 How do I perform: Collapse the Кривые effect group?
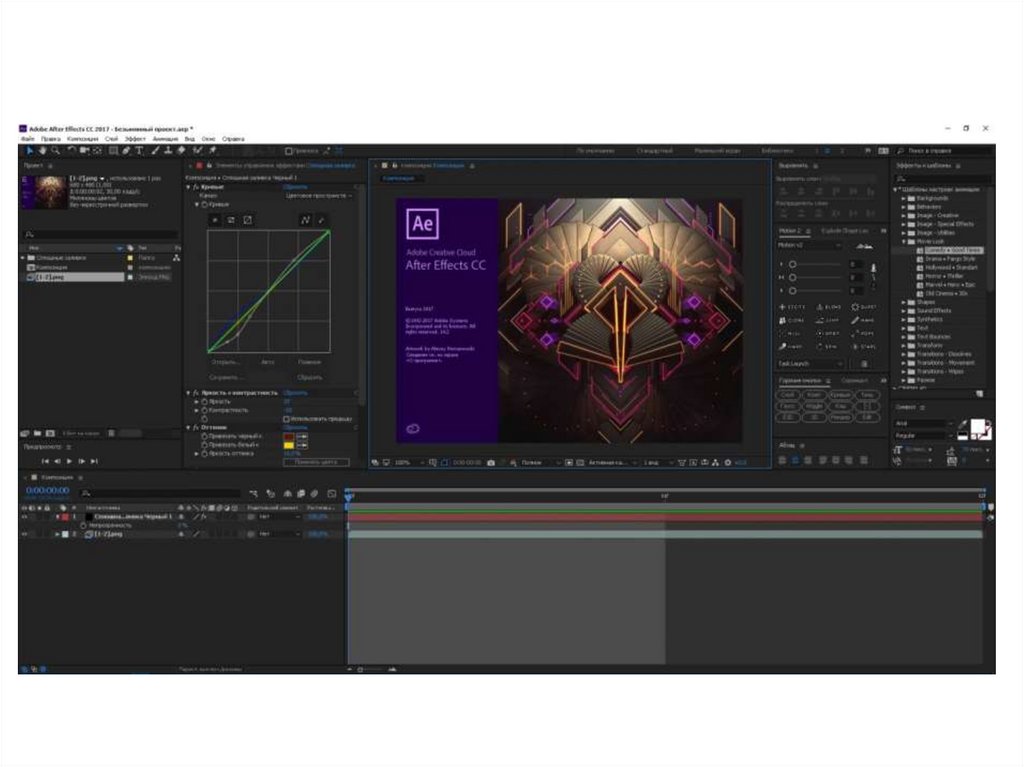pyautogui.click(x=188, y=187)
